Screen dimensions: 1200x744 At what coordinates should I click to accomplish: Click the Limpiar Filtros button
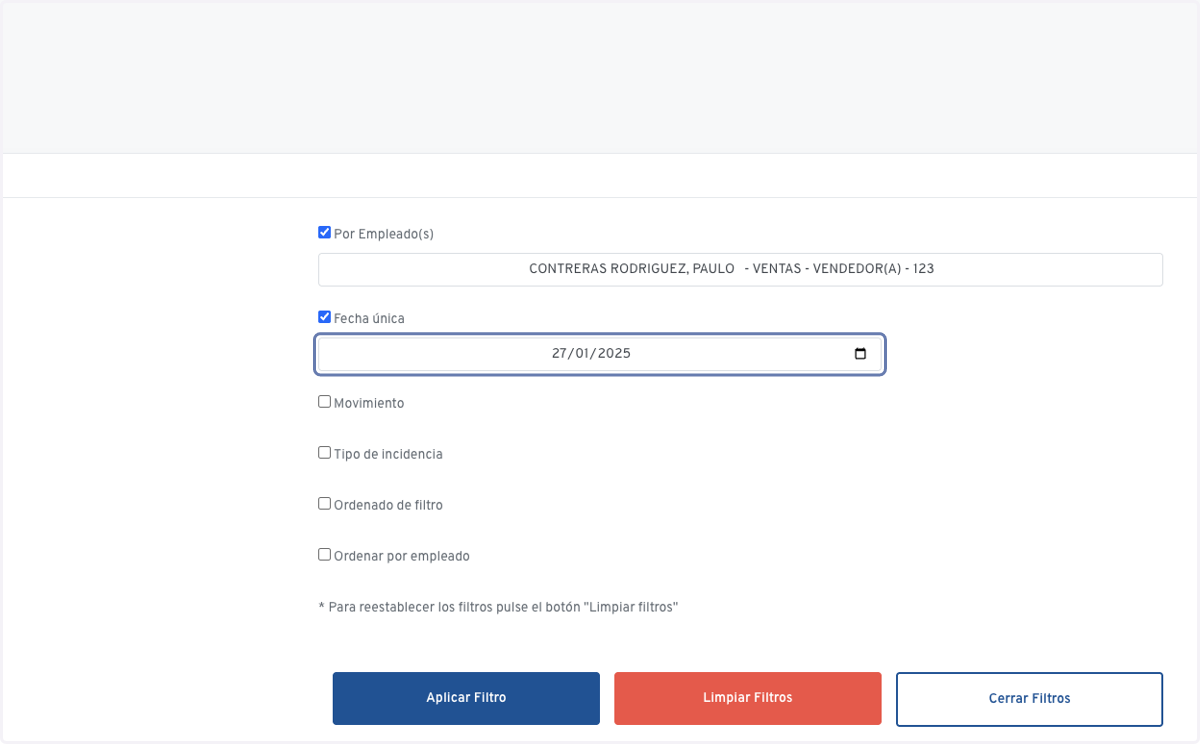tap(748, 698)
